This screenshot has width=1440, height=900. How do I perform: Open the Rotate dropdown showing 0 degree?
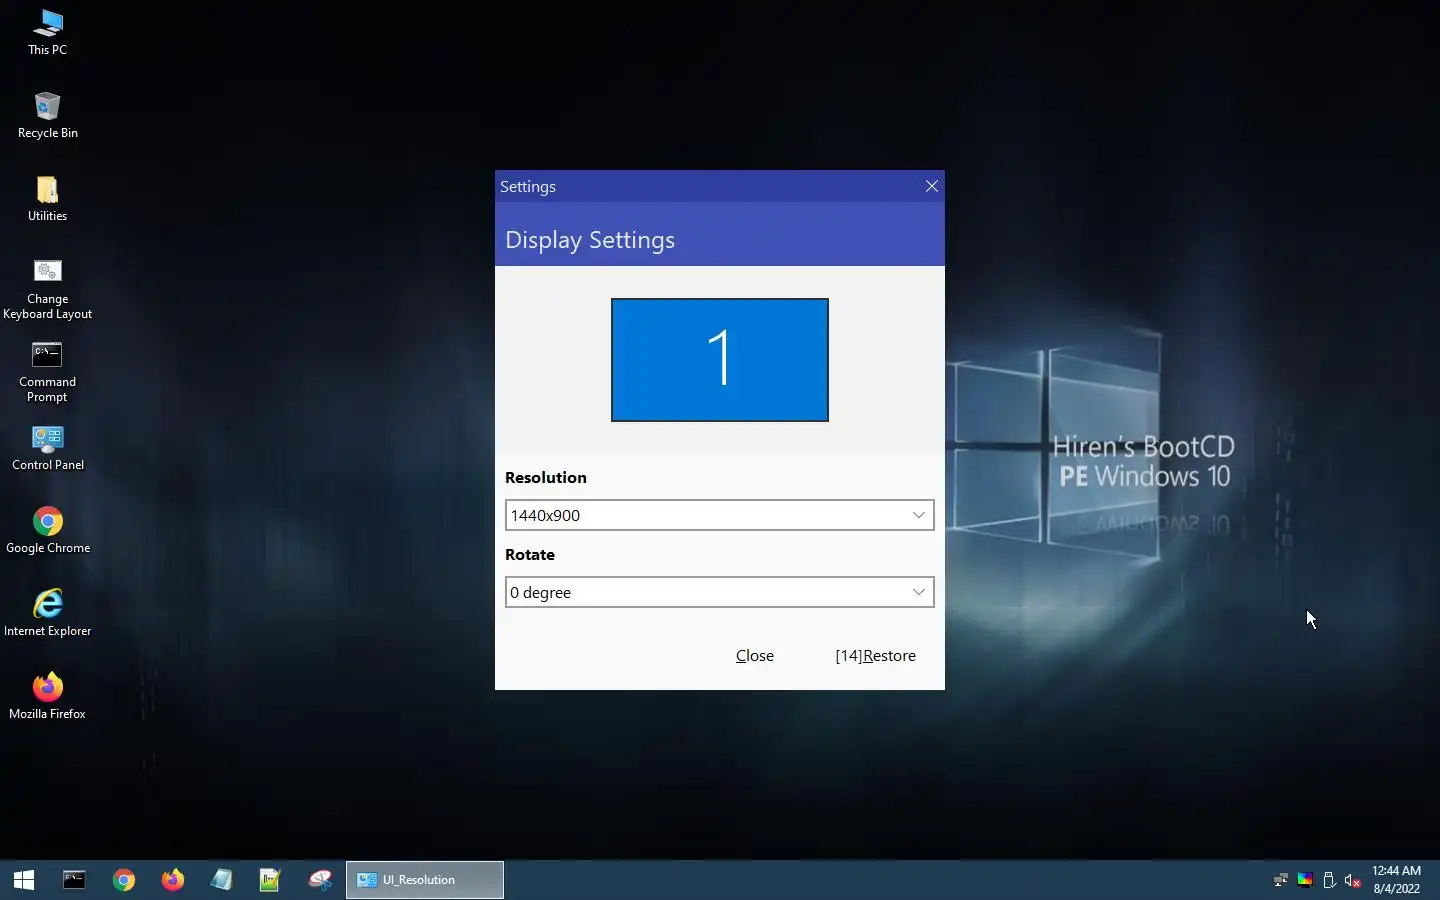(720, 592)
